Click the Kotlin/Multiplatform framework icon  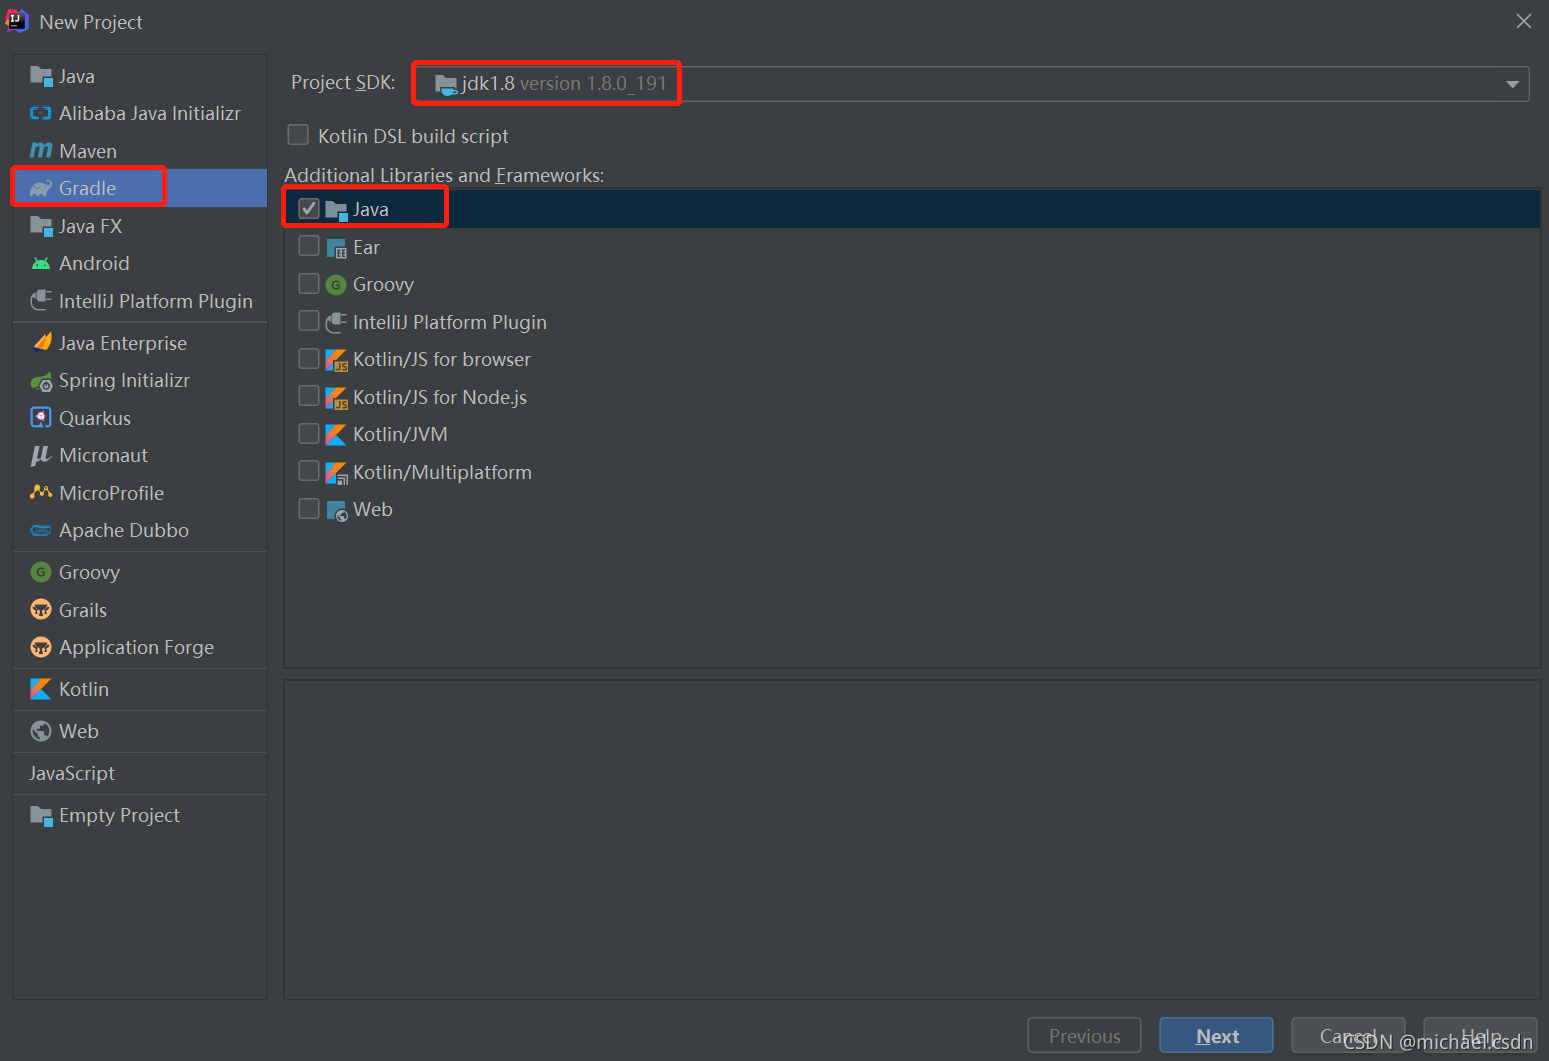click(x=336, y=472)
